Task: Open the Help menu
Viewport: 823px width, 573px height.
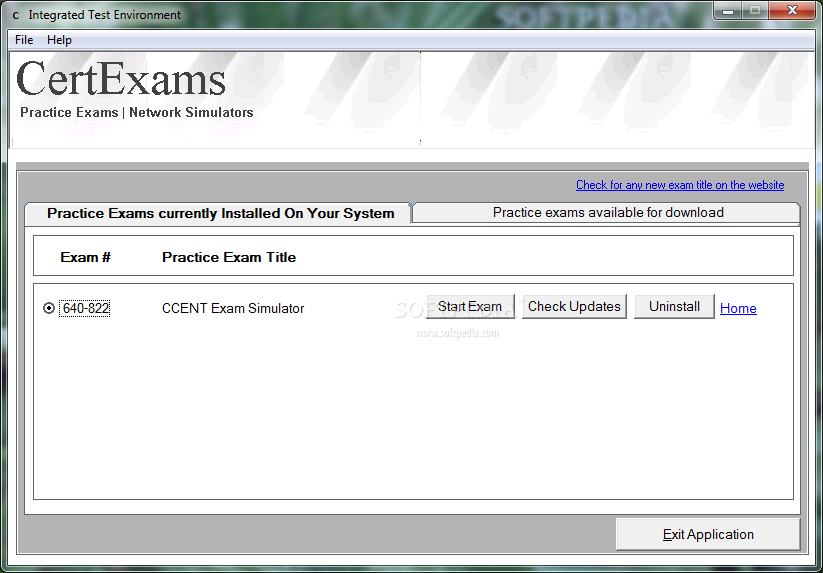Action: pyautogui.click(x=59, y=40)
